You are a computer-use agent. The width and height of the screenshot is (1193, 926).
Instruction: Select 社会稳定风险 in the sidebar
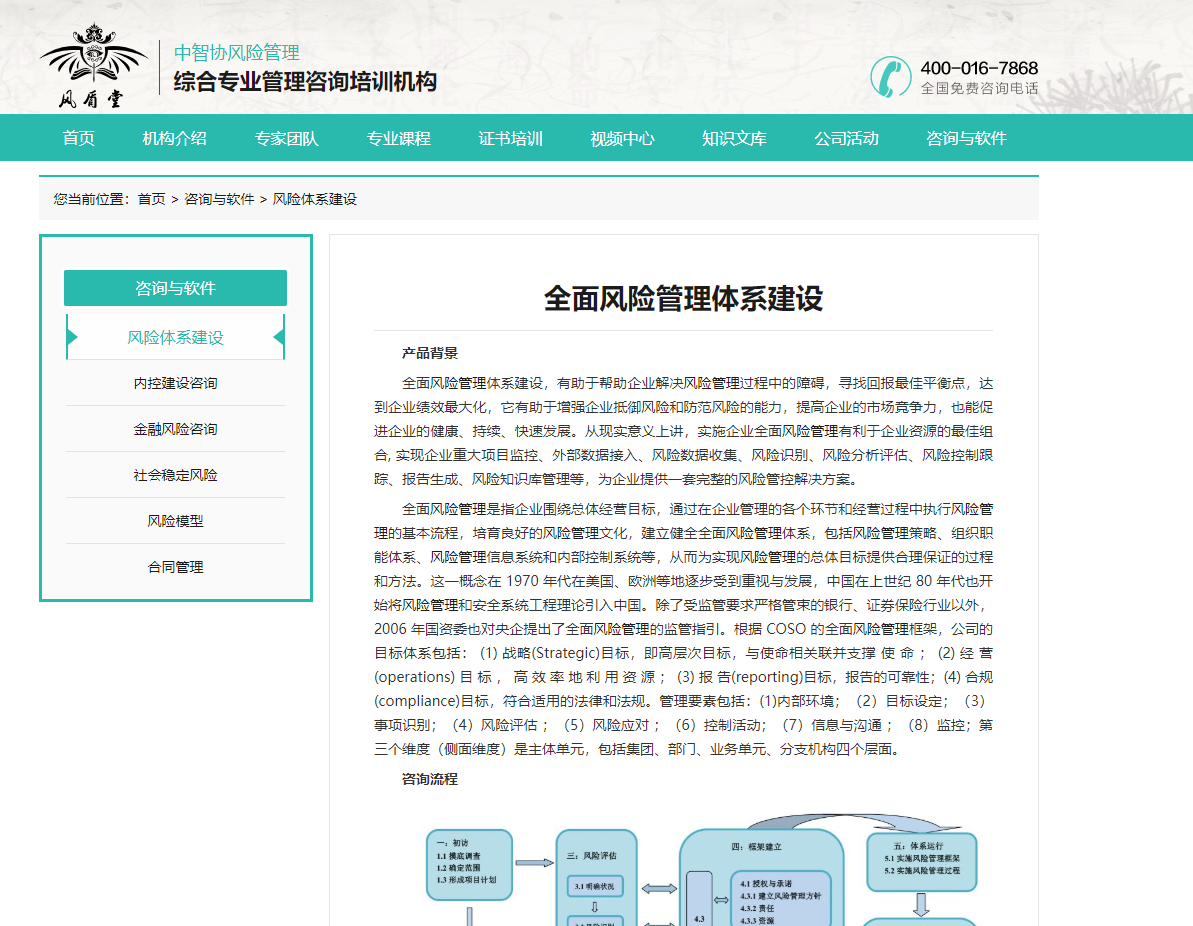point(175,475)
